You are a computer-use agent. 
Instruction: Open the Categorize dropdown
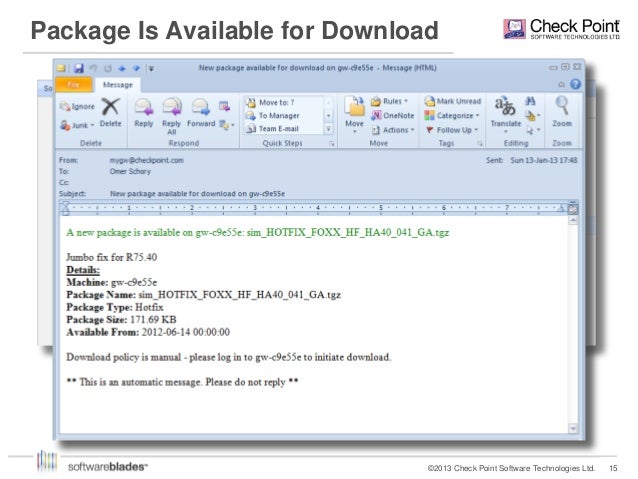click(452, 116)
